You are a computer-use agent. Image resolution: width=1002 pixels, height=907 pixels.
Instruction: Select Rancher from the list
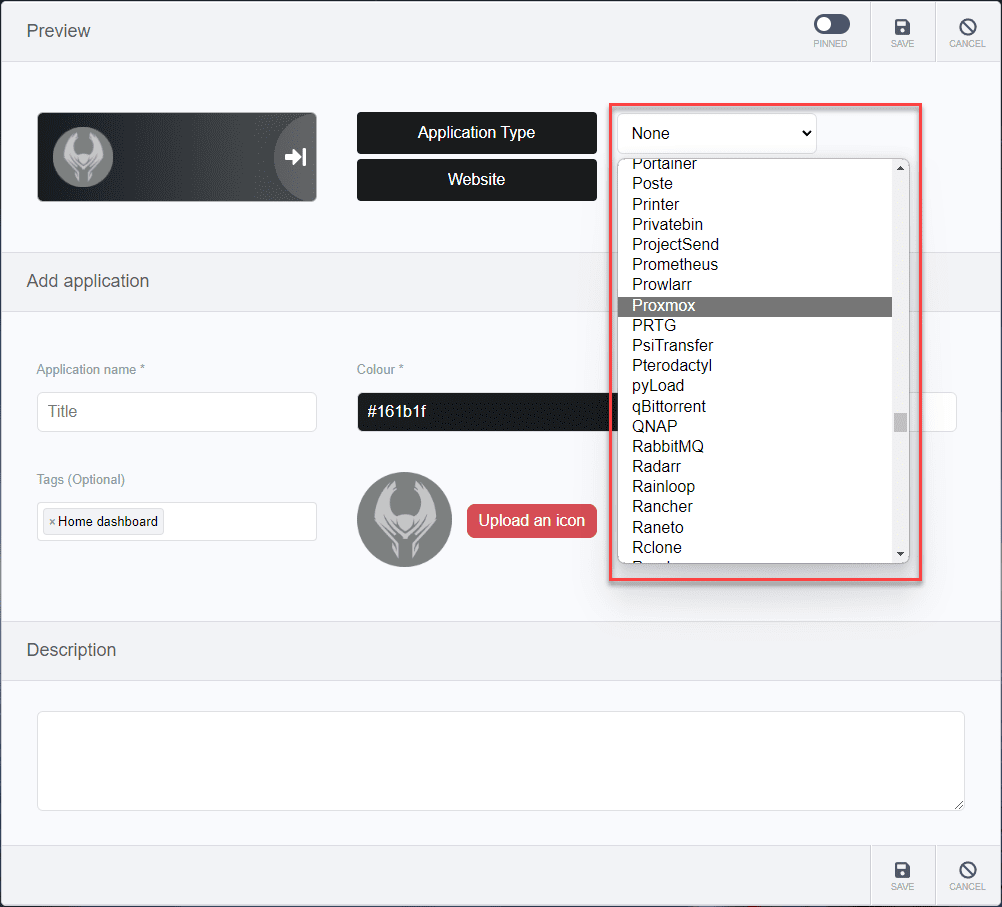[x=755, y=507]
